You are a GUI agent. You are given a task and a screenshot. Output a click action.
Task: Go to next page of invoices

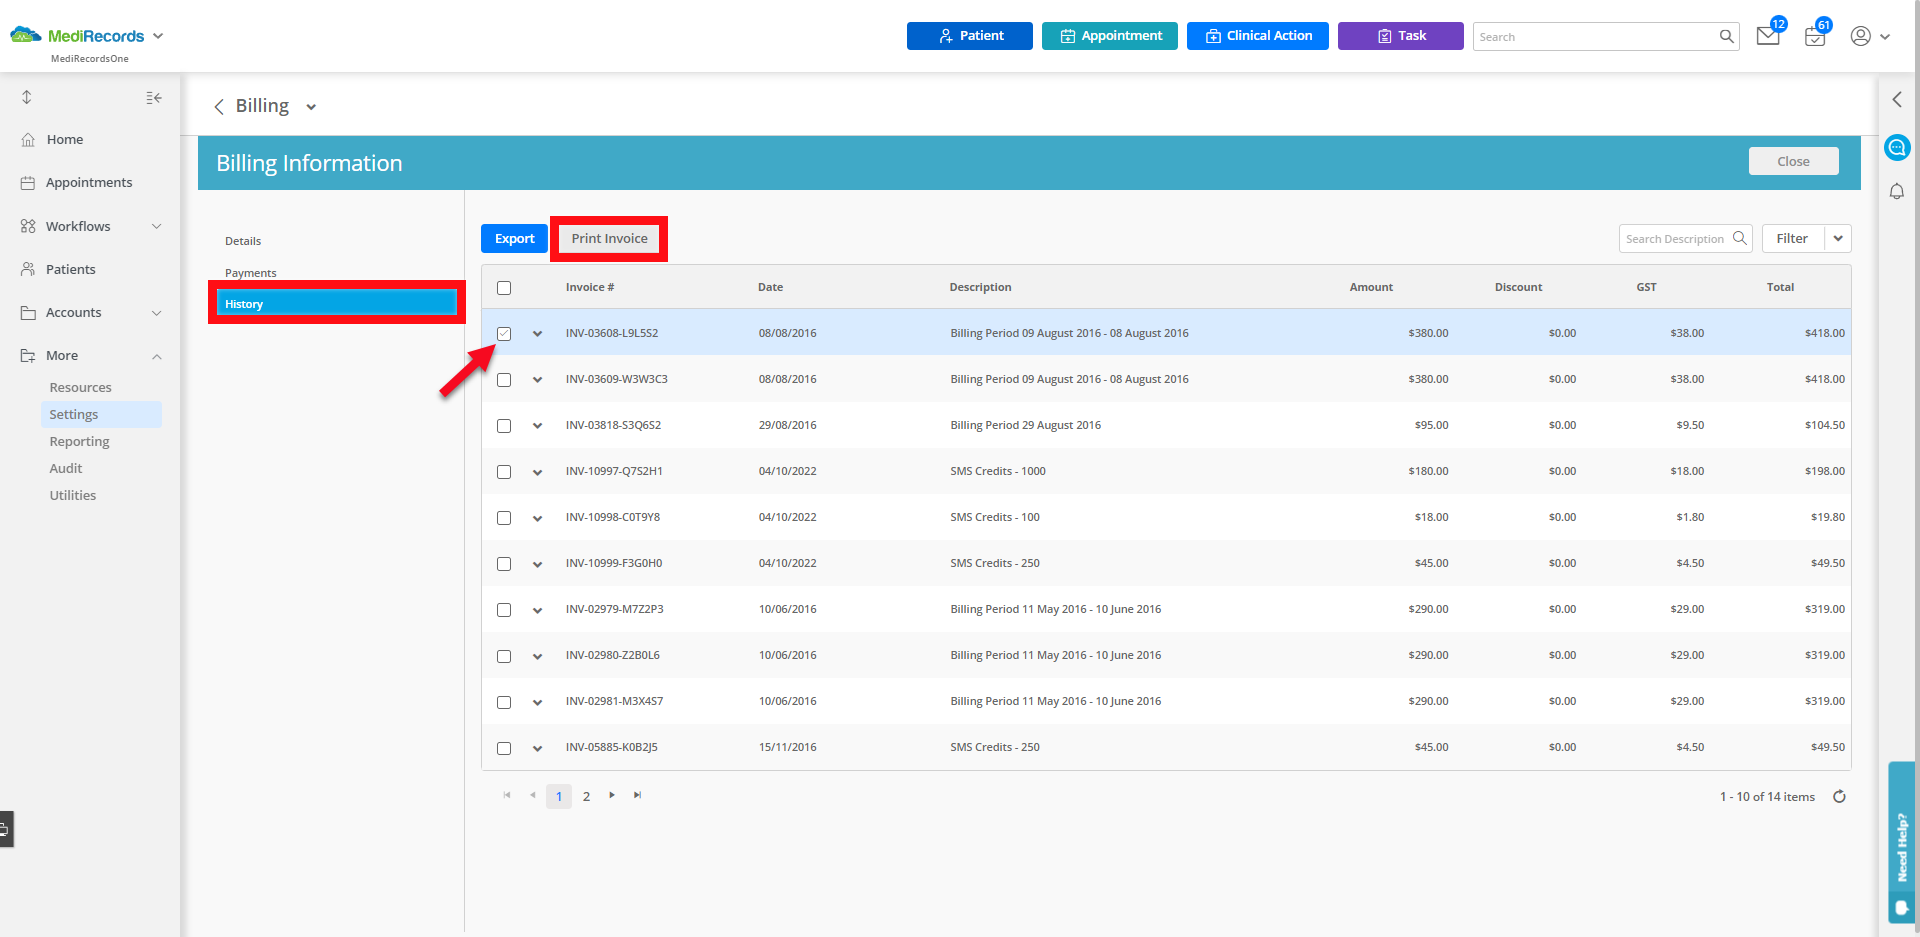point(612,796)
